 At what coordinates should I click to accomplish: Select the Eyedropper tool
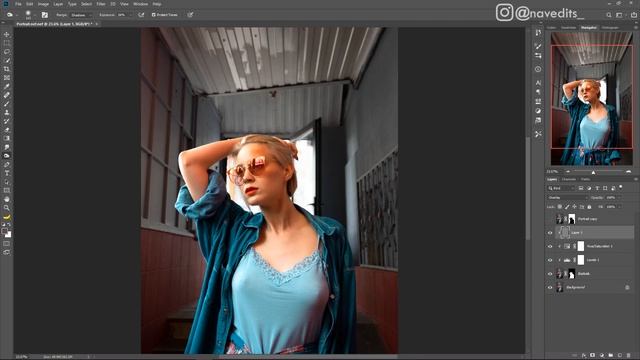[x=7, y=87]
